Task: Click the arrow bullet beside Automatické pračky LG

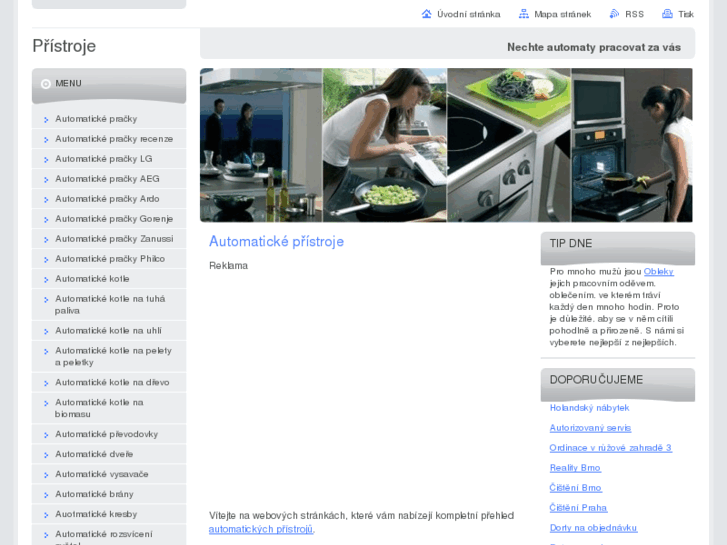Action: (x=46, y=160)
